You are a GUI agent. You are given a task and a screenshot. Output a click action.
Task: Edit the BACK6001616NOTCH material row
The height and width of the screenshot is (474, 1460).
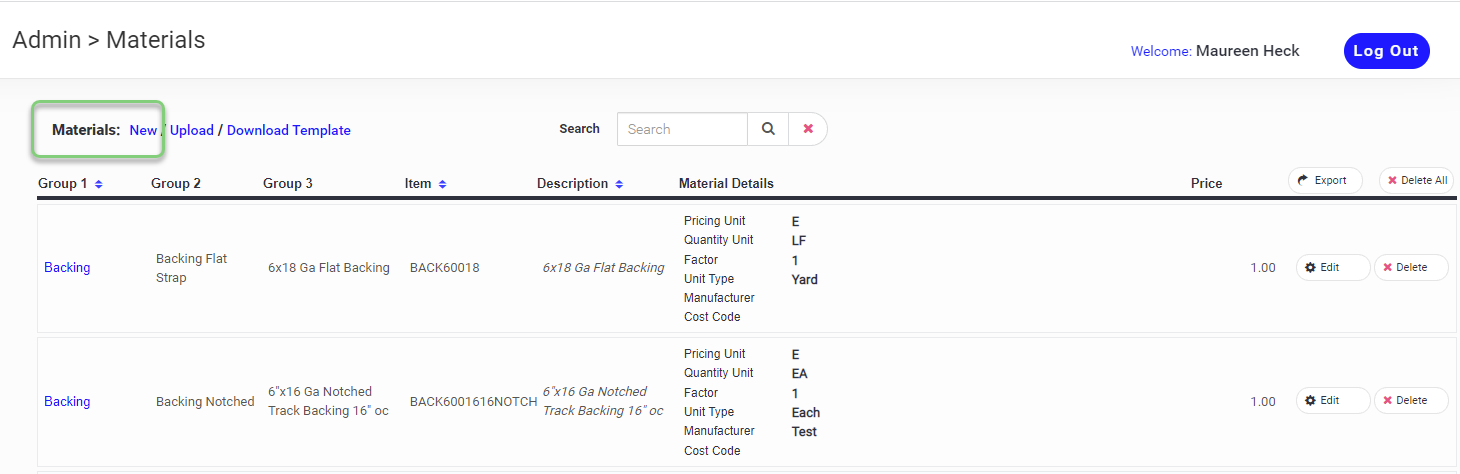(x=1333, y=400)
